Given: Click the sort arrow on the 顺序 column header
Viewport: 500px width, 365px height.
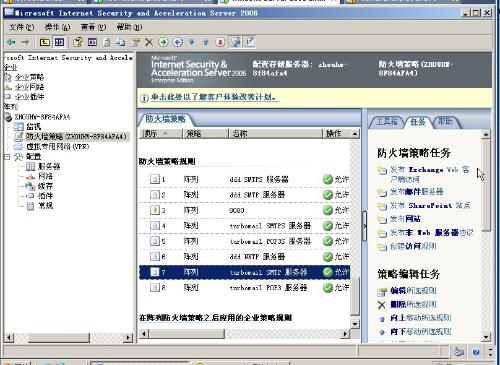Looking at the screenshot, I should pos(166,134).
